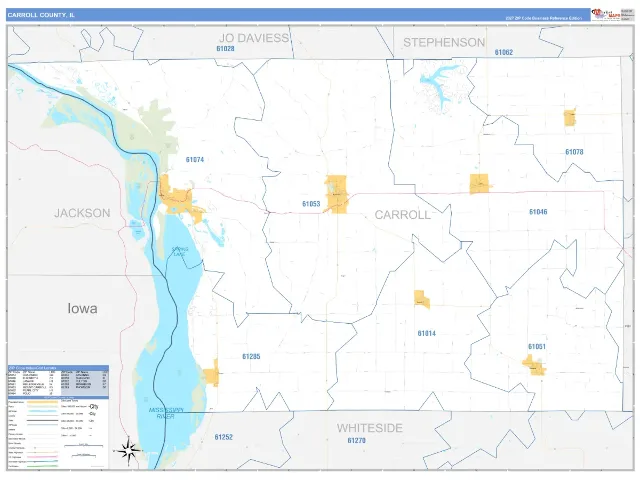Select ZIP code label 61252
This screenshot has height=480, width=640.
pyautogui.click(x=224, y=437)
